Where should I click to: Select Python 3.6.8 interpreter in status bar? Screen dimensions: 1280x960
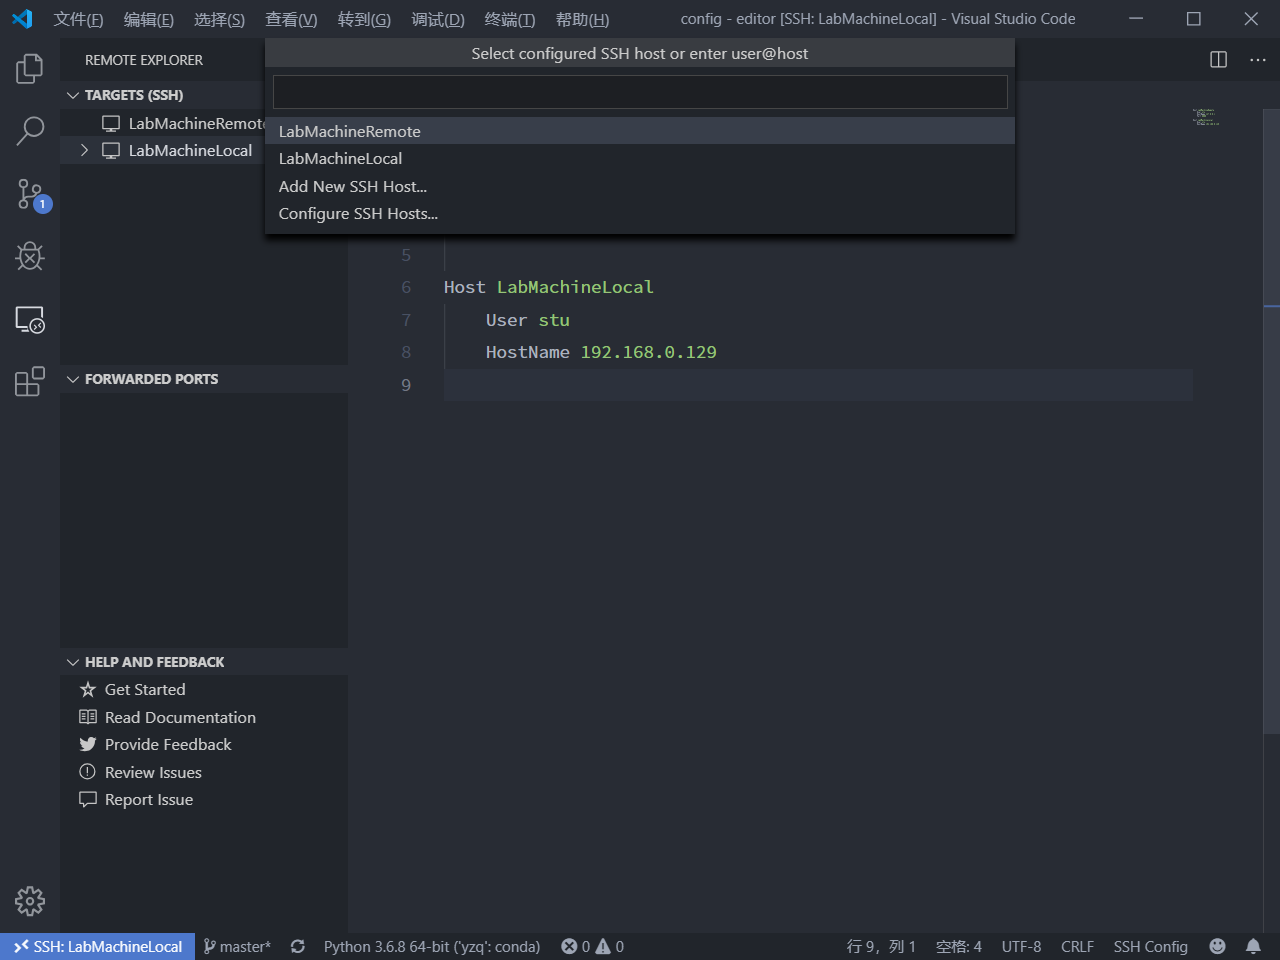tap(432, 946)
